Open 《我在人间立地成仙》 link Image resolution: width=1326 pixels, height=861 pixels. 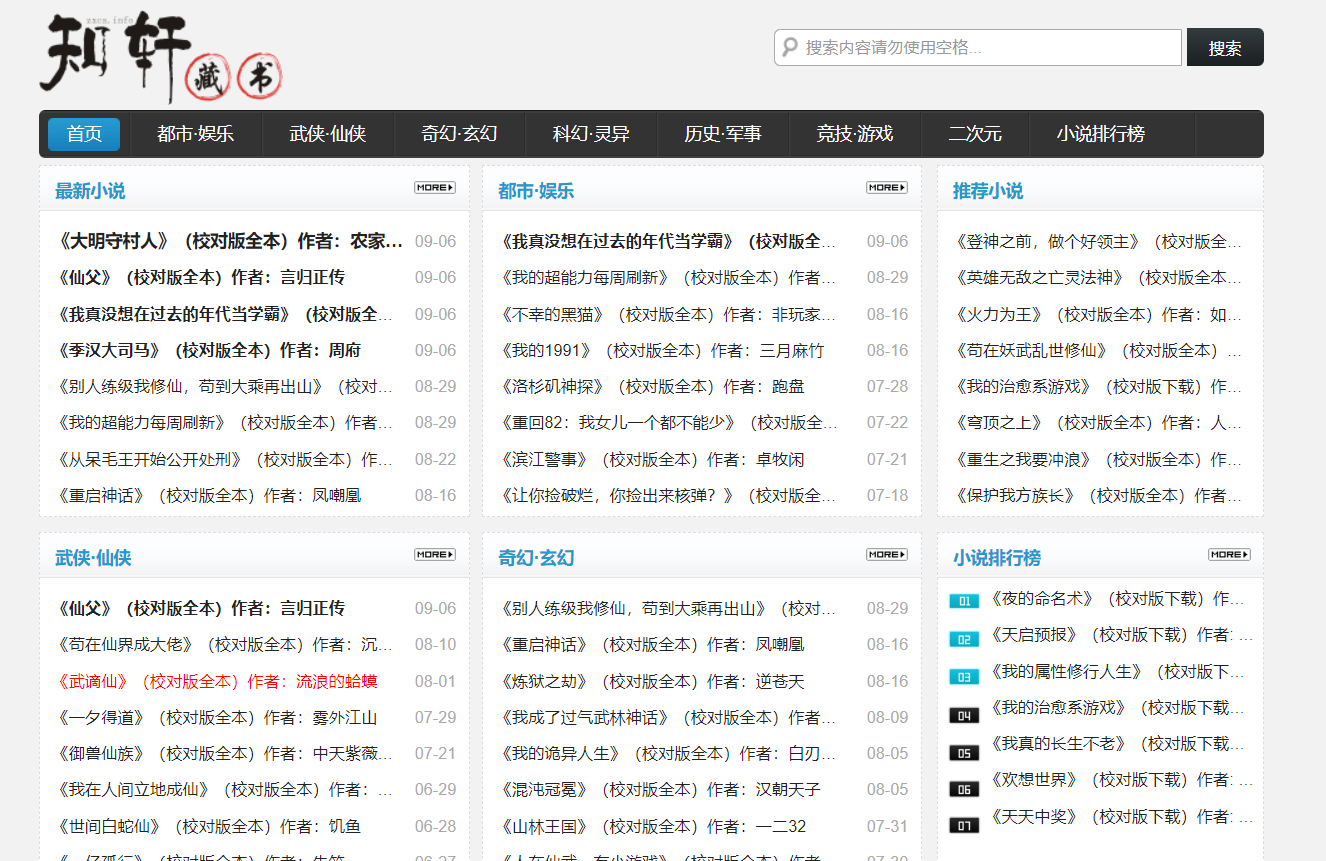226,789
